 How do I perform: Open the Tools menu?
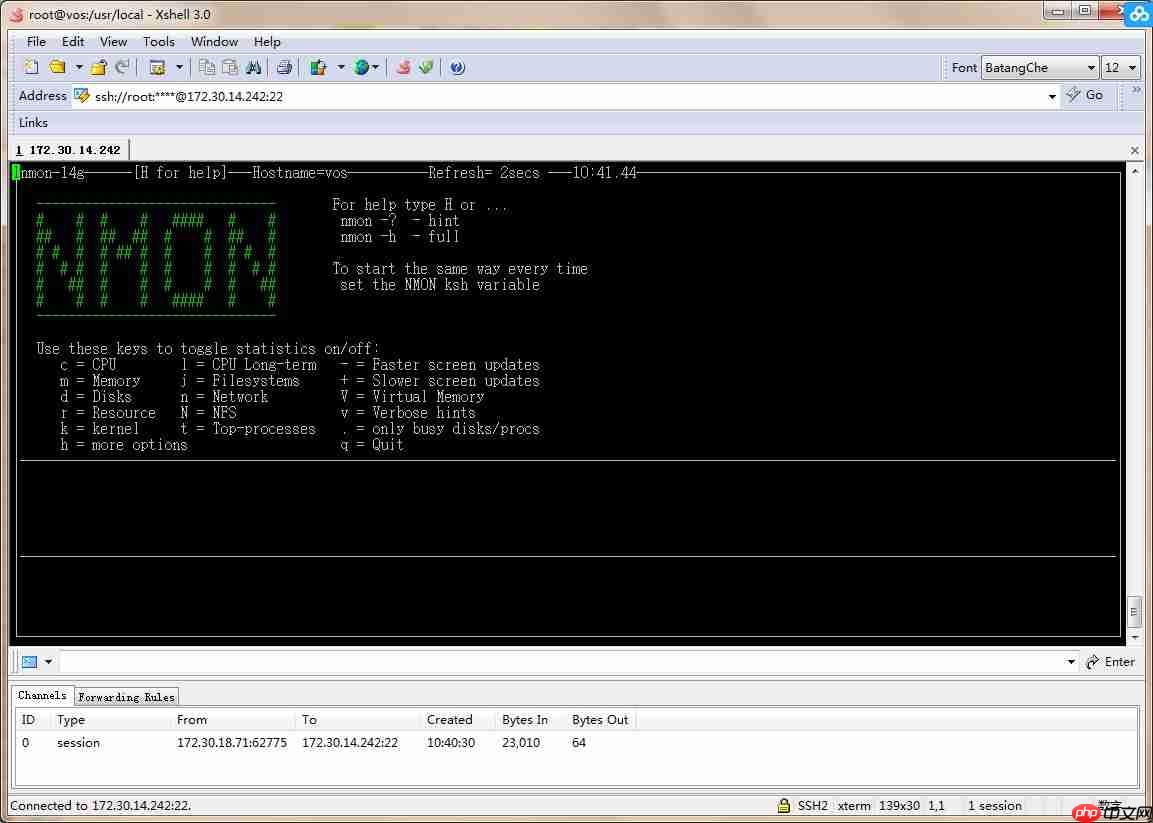point(158,42)
